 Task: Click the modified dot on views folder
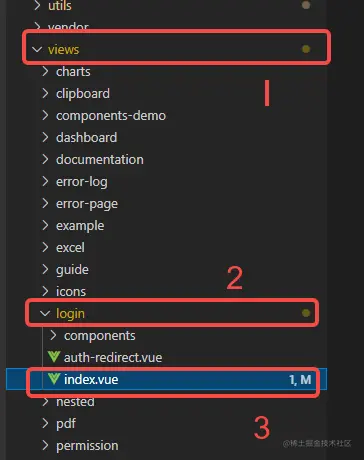tap(306, 49)
